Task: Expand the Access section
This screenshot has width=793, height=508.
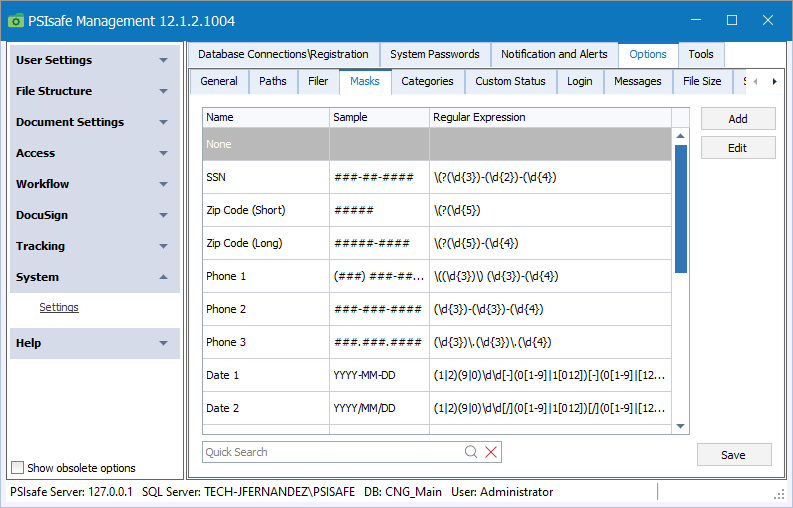Action: point(95,153)
